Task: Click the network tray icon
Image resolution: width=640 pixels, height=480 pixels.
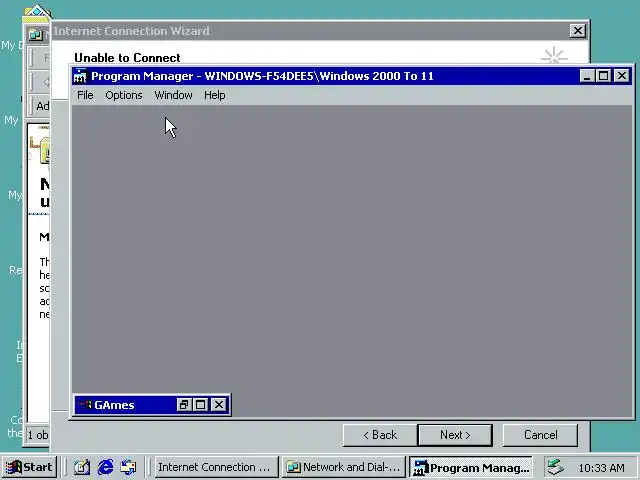Action: 556,467
